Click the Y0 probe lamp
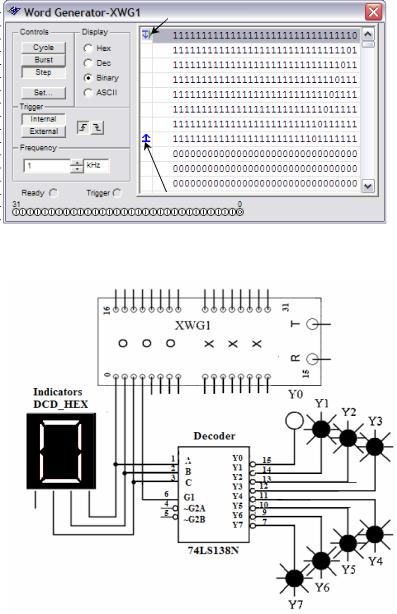 click(294, 421)
